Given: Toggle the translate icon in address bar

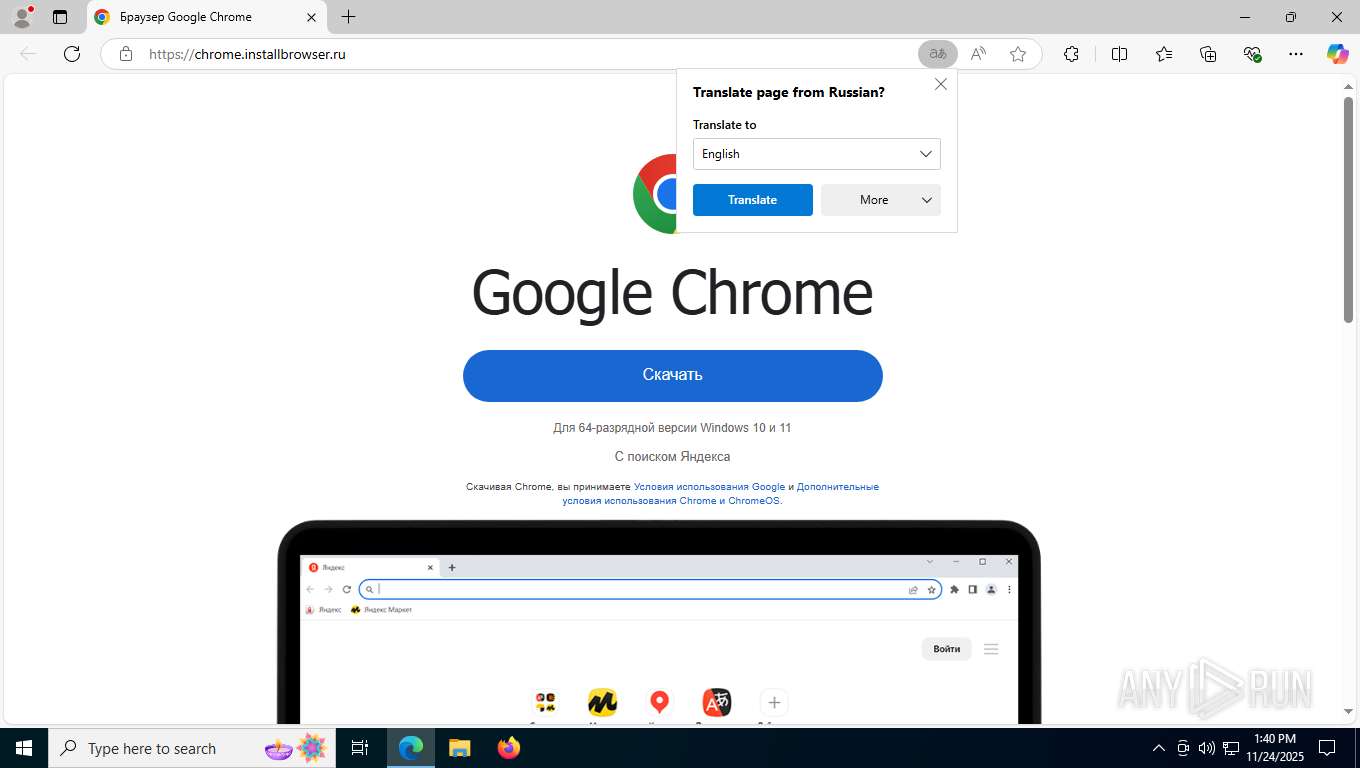Looking at the screenshot, I should coord(938,54).
